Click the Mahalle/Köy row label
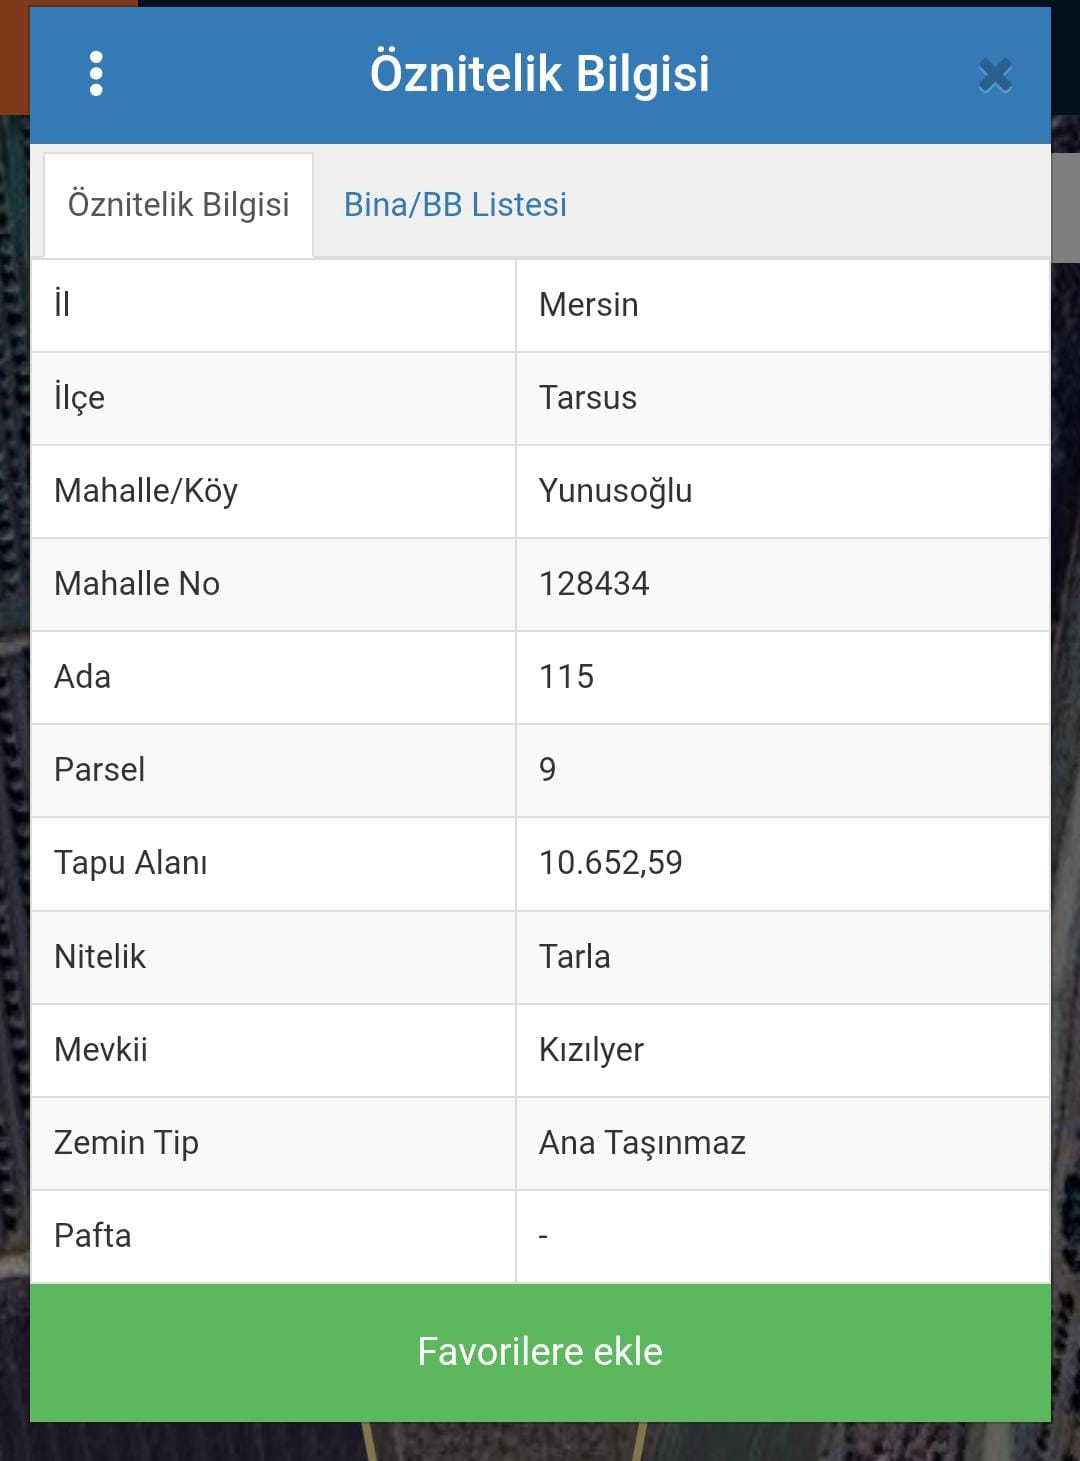This screenshot has height=1461, width=1080. pyautogui.click(x=146, y=491)
